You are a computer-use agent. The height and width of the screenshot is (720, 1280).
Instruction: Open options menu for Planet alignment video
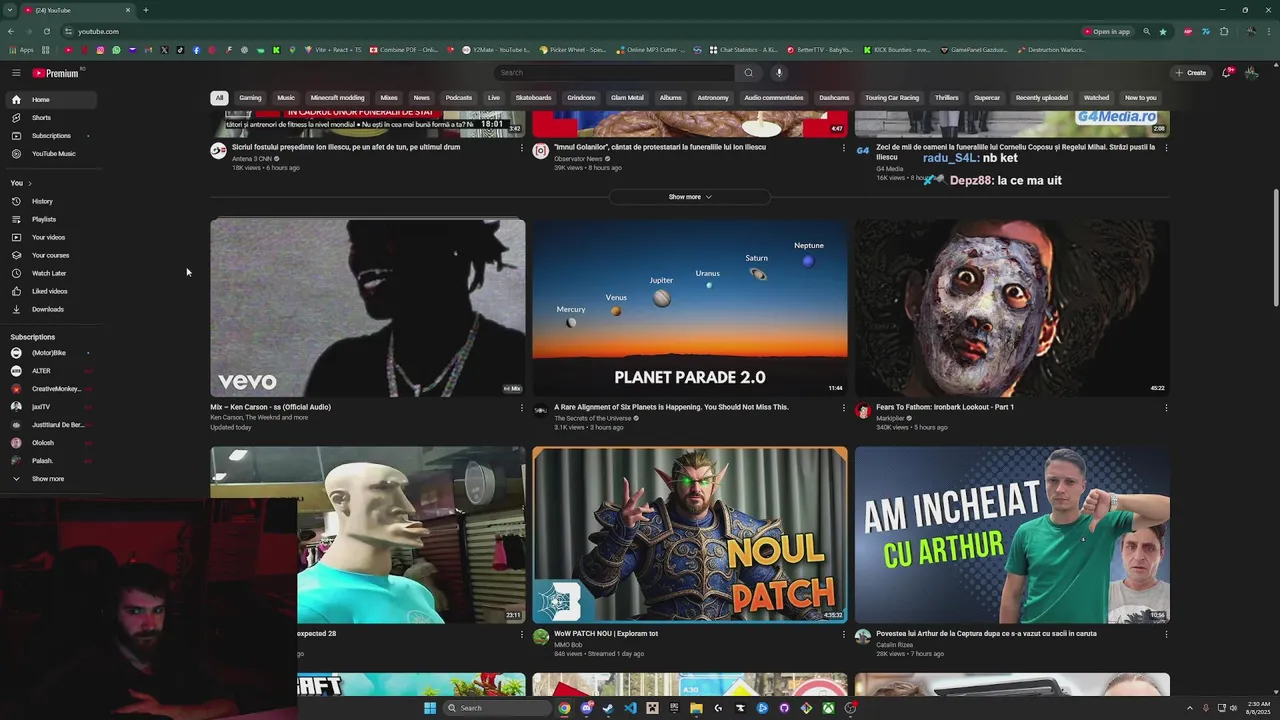843,408
